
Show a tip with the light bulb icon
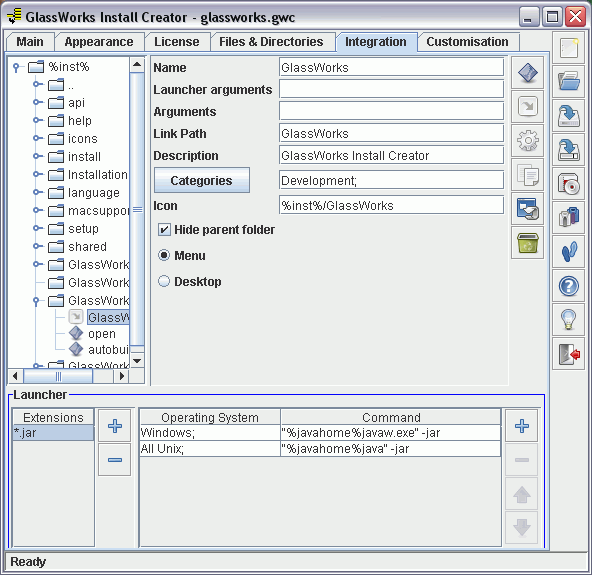tap(569, 319)
